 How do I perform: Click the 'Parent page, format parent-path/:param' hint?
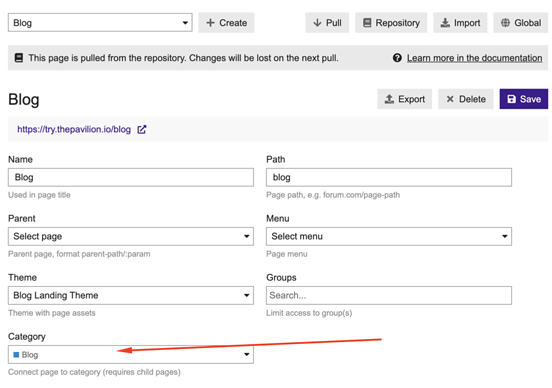(x=79, y=254)
